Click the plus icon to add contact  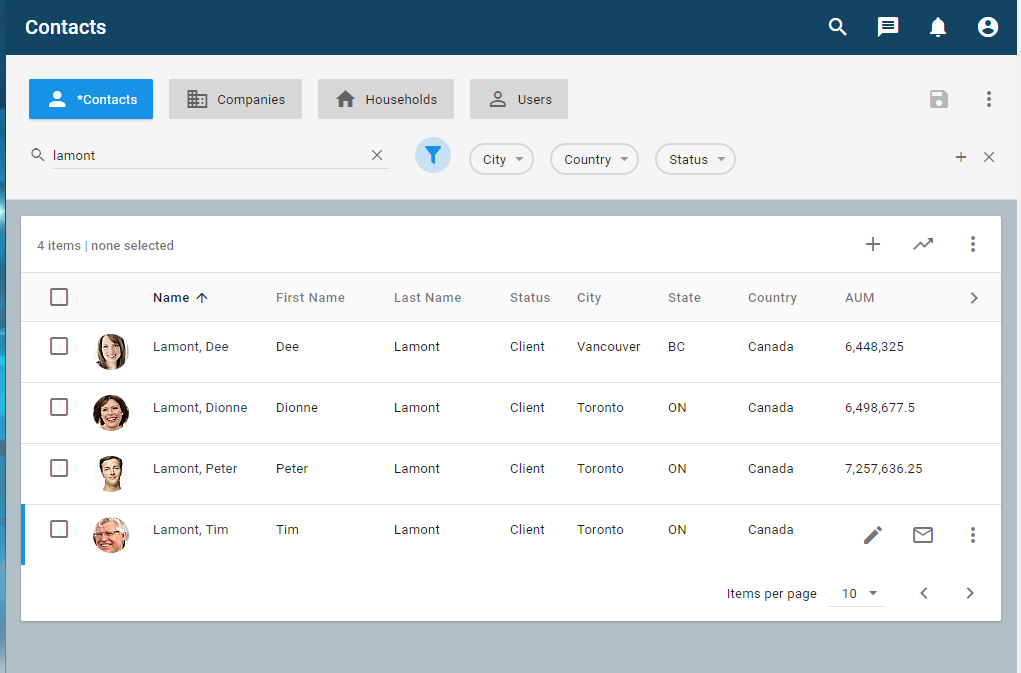pyautogui.click(x=873, y=244)
